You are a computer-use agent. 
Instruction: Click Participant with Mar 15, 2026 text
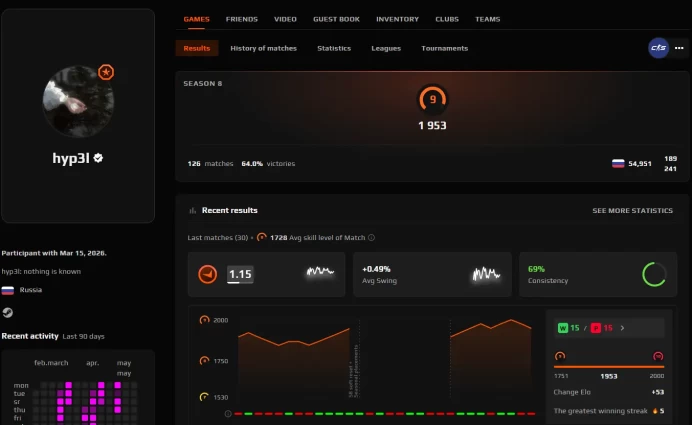click(54, 253)
